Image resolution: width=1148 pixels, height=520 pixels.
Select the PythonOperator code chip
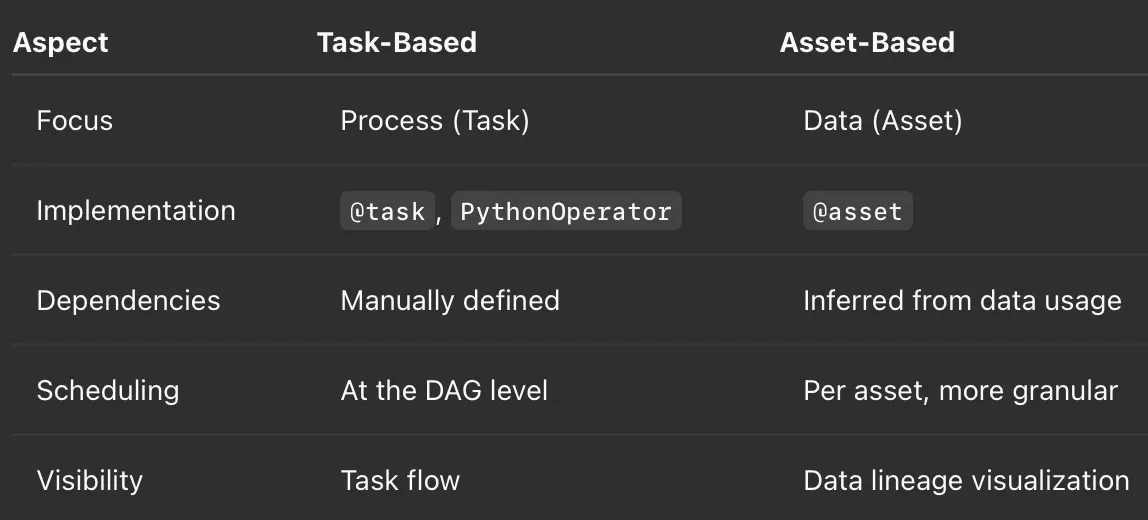pos(565,212)
